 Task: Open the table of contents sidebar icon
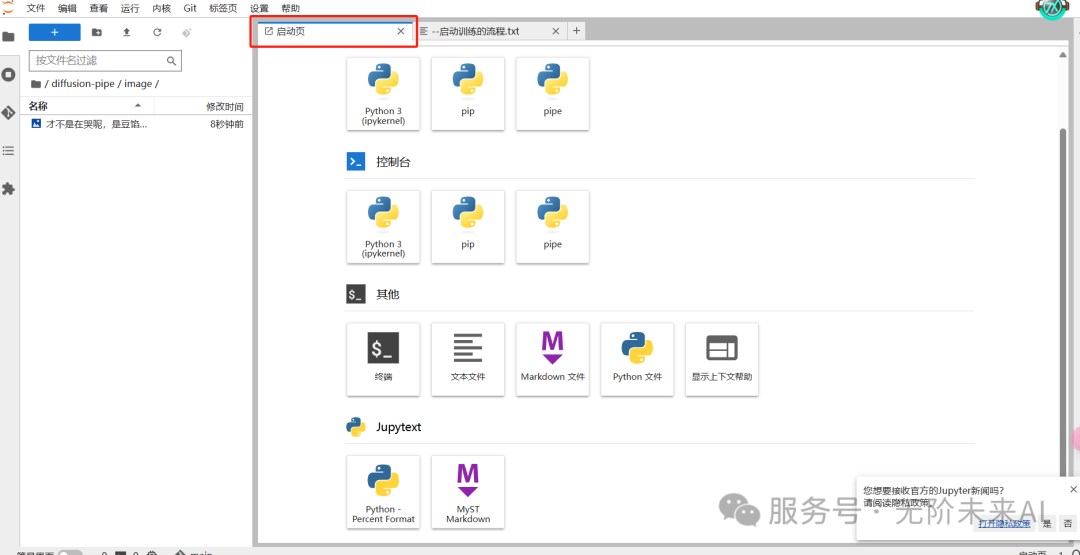8,150
